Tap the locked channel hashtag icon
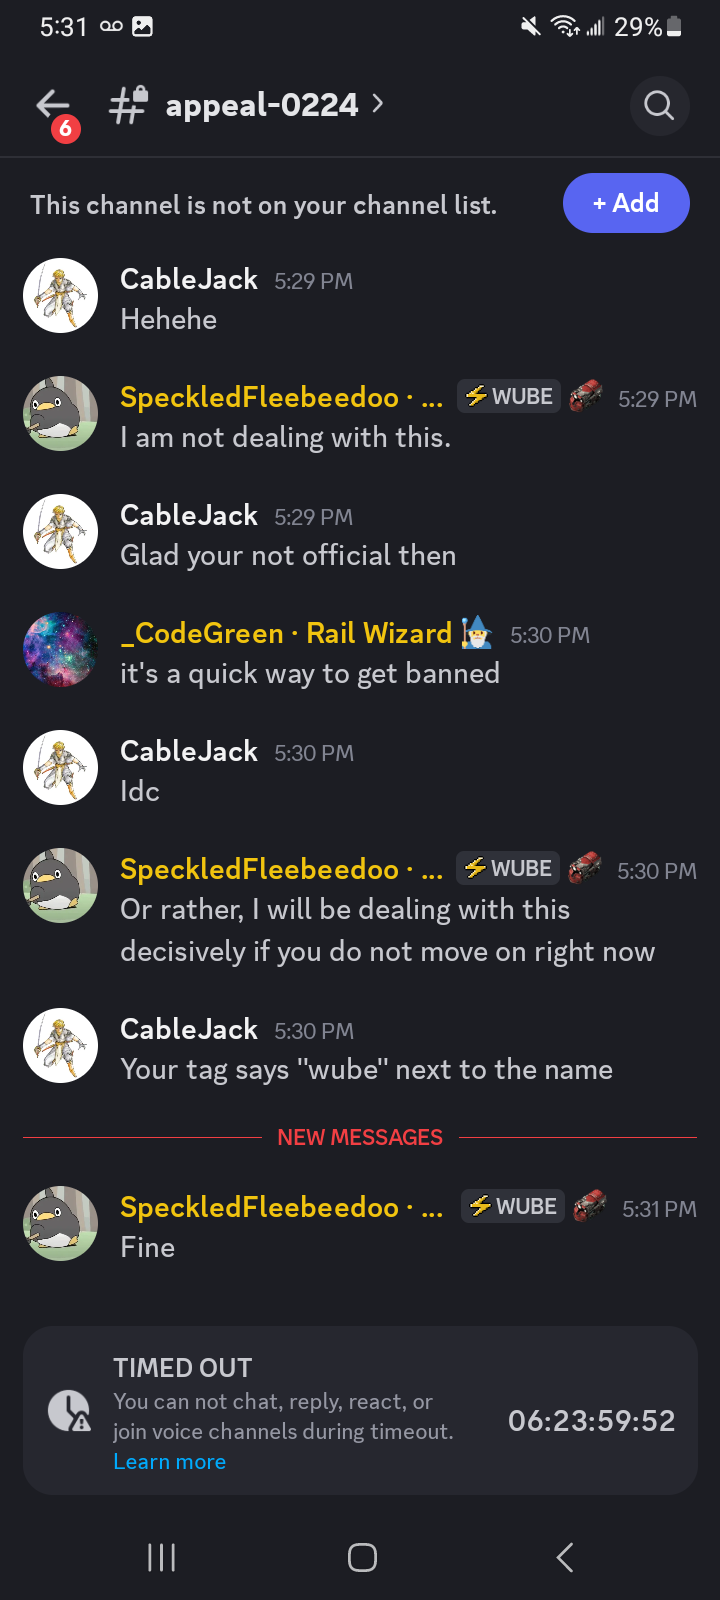720x1600 pixels. pyautogui.click(x=129, y=105)
